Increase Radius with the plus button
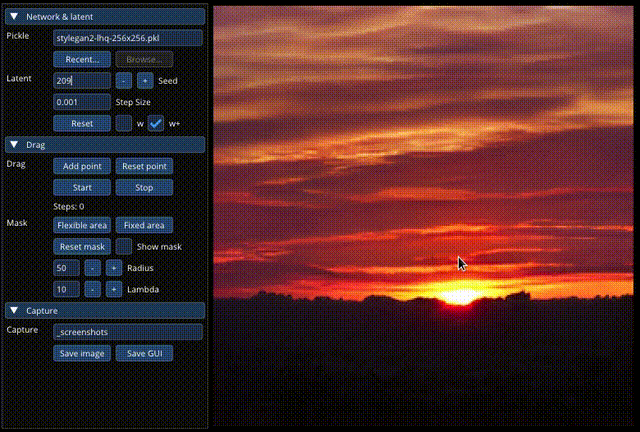Image resolution: width=640 pixels, height=432 pixels. pyautogui.click(x=114, y=268)
